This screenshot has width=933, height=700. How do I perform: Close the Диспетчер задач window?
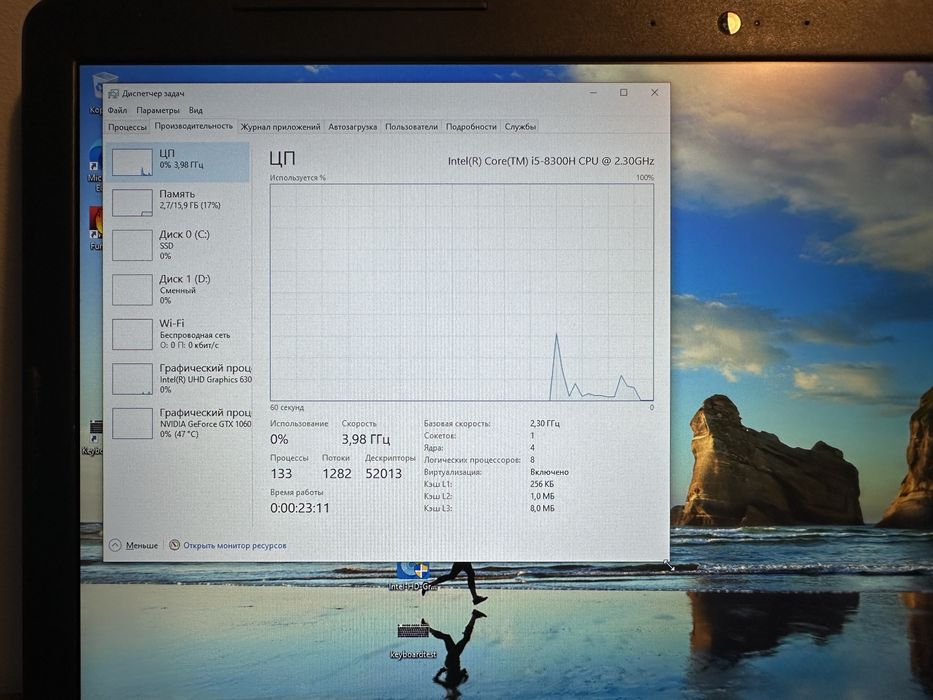[x=655, y=92]
